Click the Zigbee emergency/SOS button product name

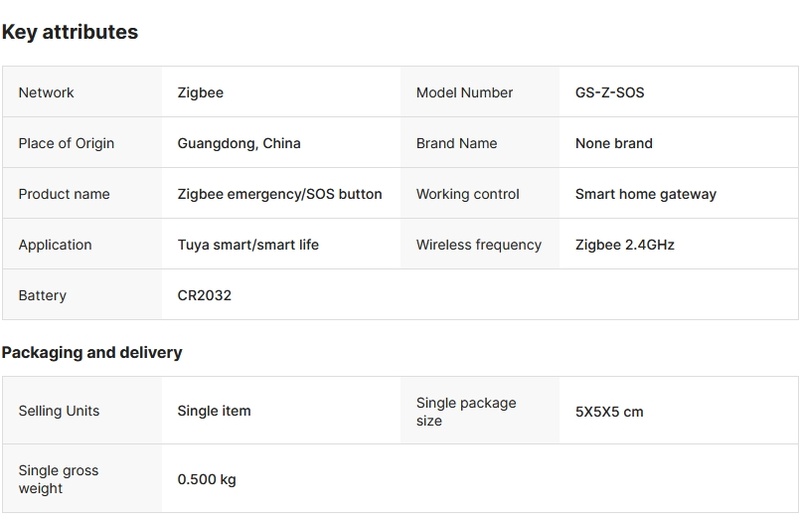pyautogui.click(x=280, y=194)
